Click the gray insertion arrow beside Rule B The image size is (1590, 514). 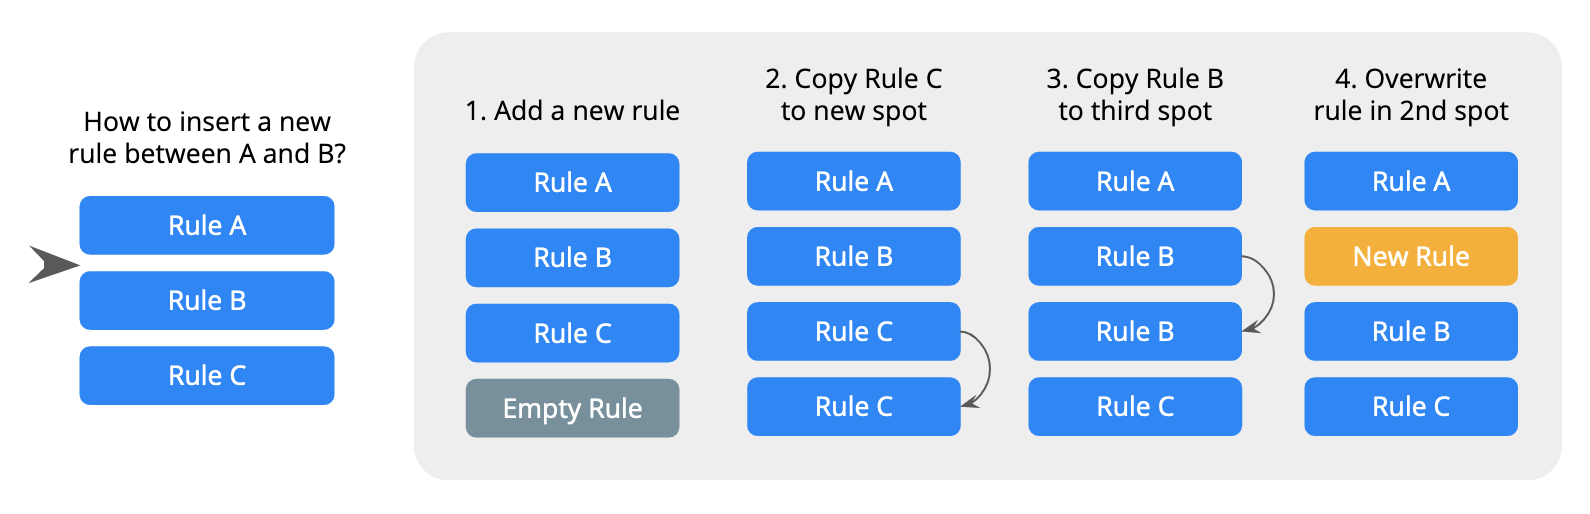coord(52,265)
